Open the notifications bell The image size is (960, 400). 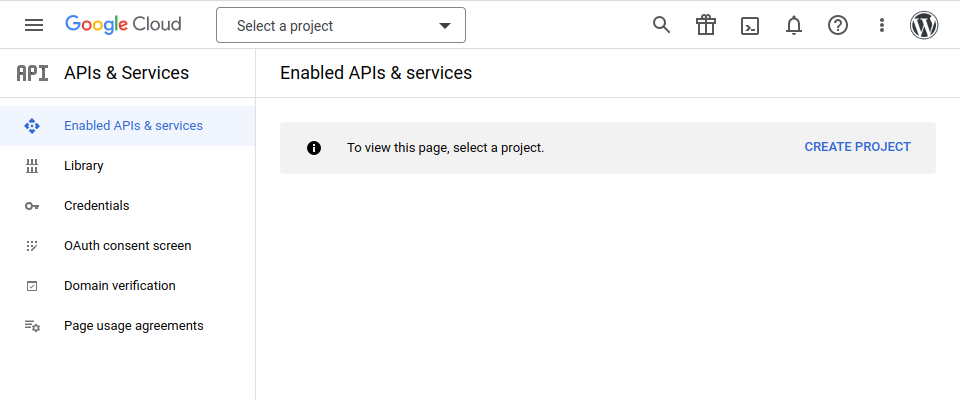click(x=794, y=25)
